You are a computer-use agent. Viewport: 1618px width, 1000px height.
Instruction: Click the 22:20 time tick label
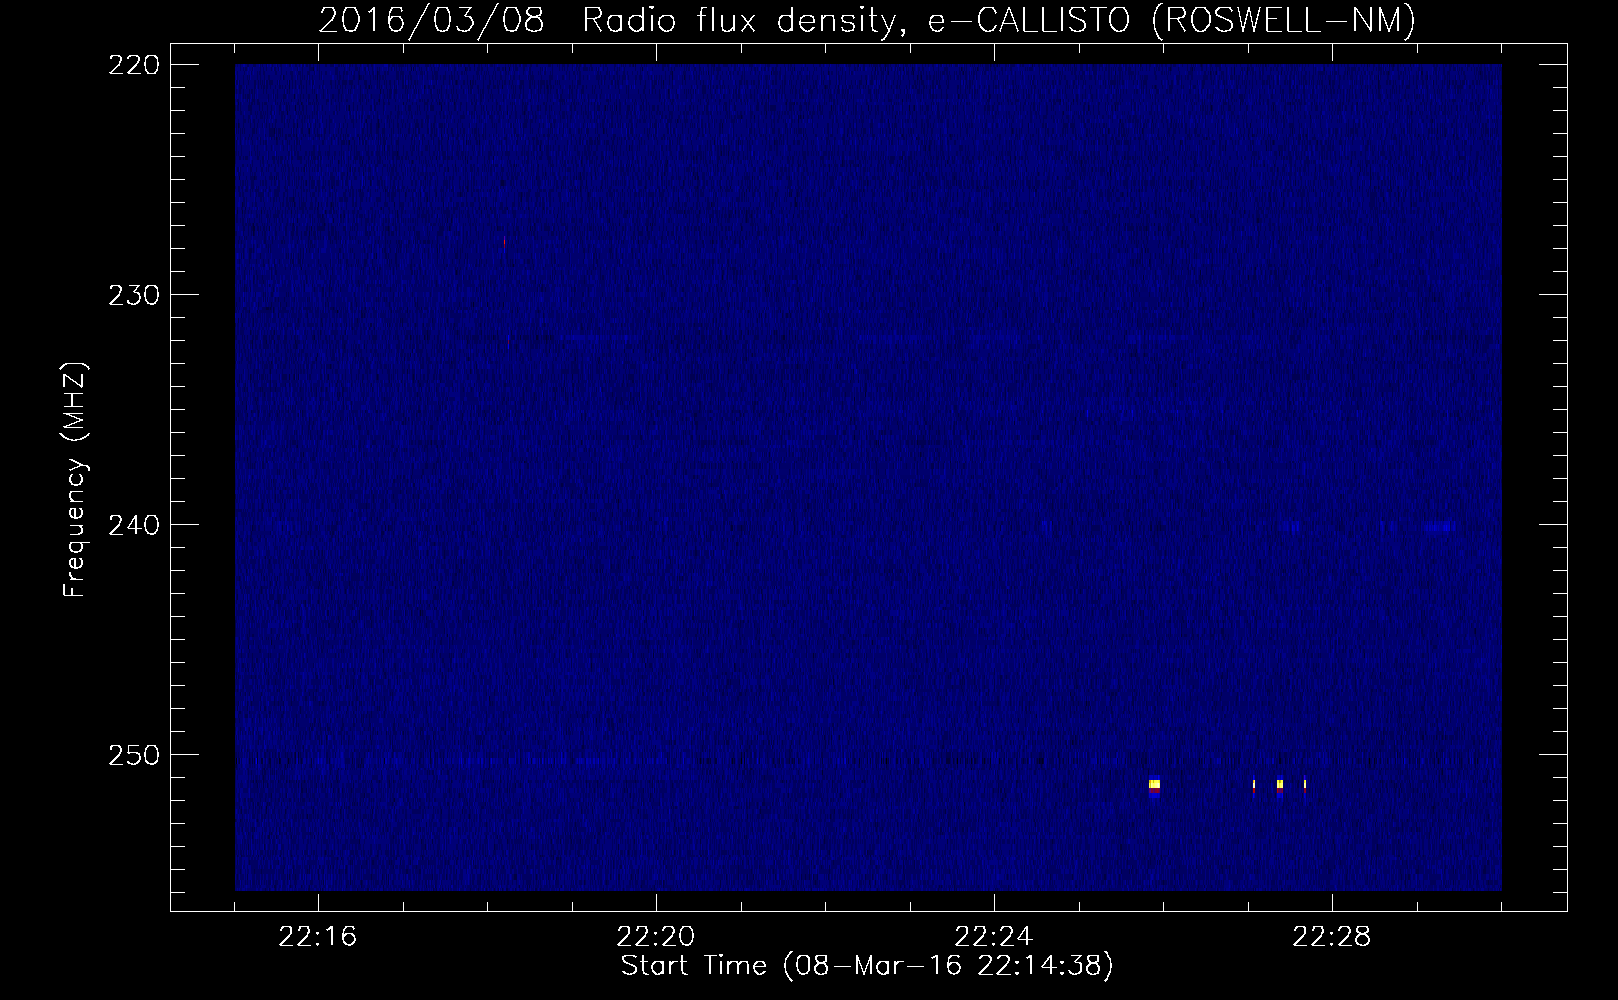click(656, 937)
